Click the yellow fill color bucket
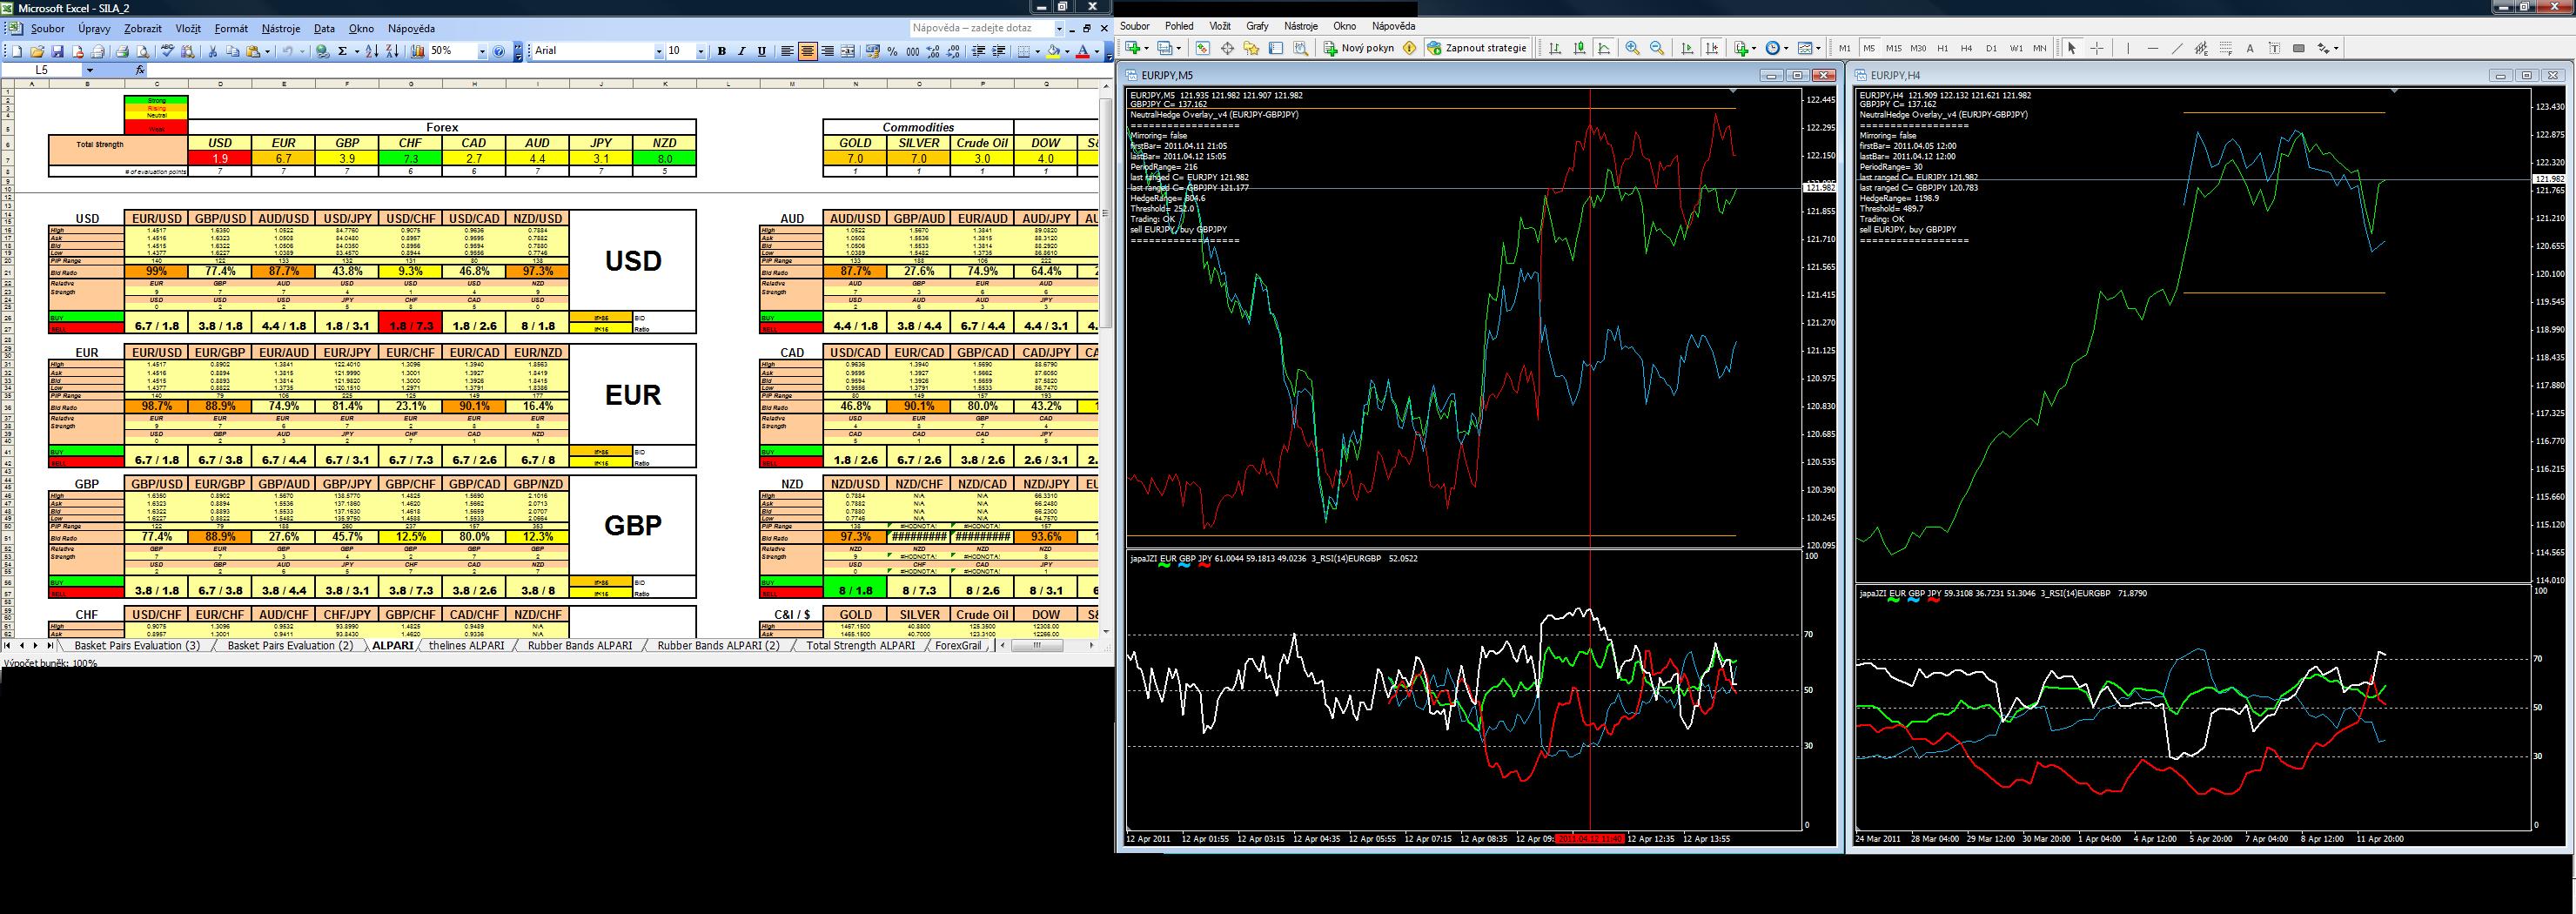The image size is (2576, 914). [x=1053, y=51]
